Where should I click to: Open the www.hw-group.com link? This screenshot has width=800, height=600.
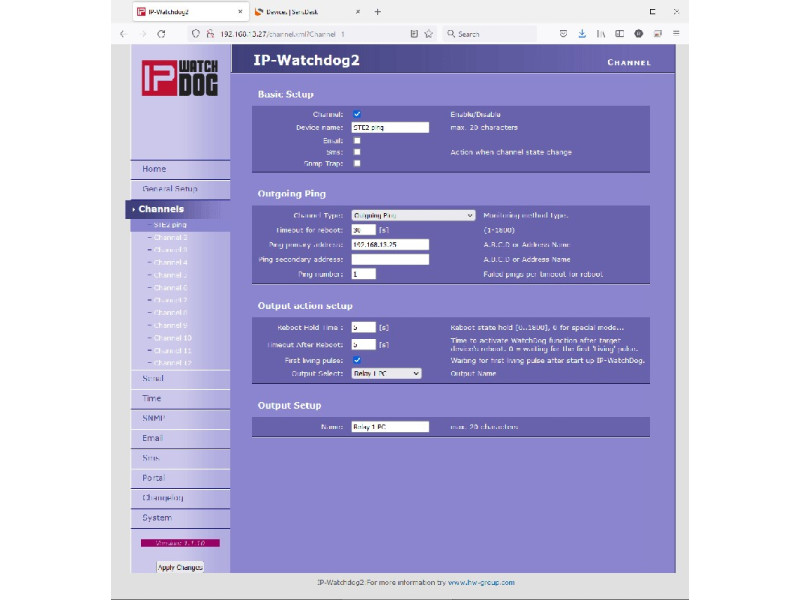click(x=481, y=583)
